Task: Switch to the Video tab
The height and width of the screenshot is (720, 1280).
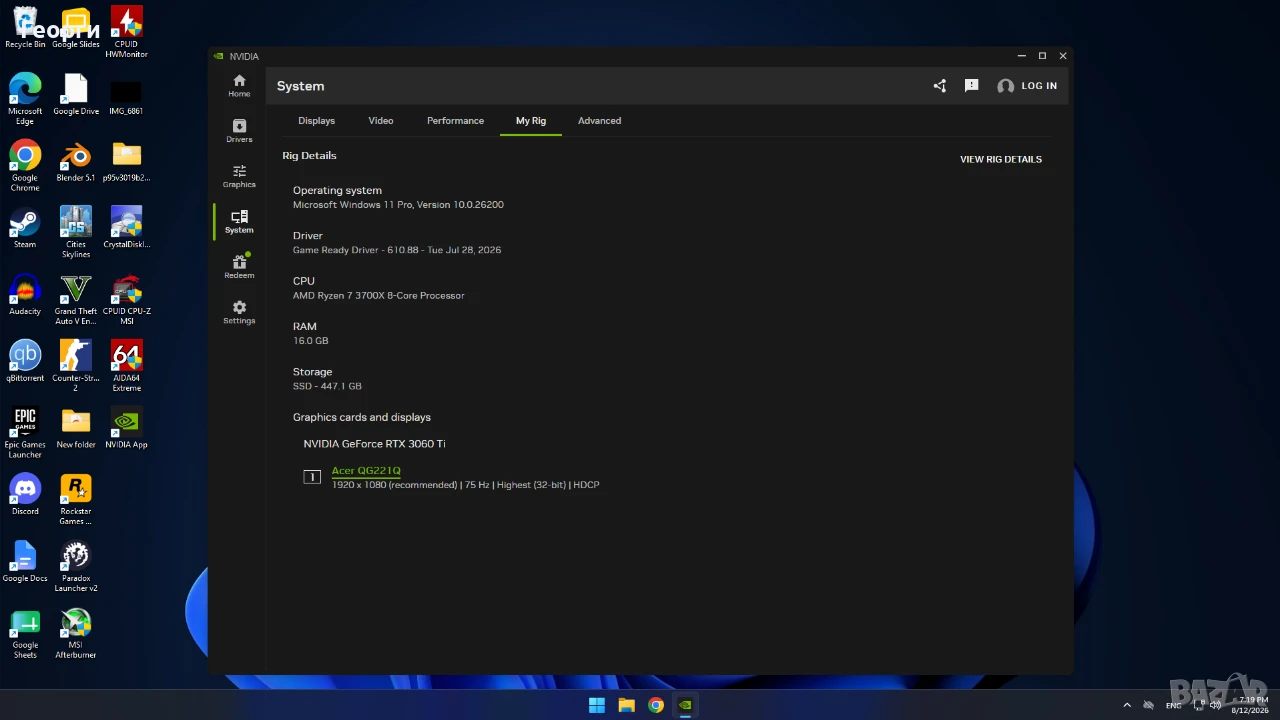Action: pyautogui.click(x=381, y=121)
